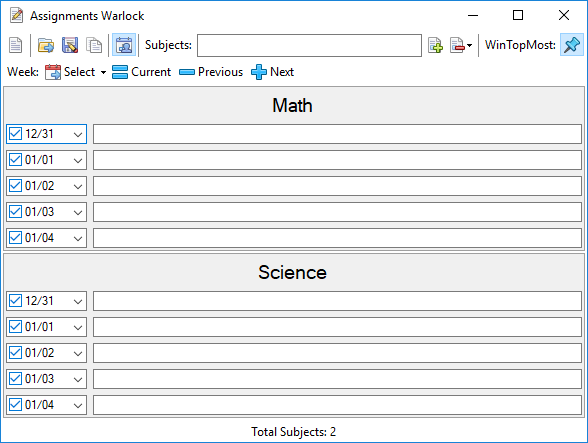This screenshot has height=443, width=588.
Task: Open the Week Select menu
Action: tap(75, 72)
